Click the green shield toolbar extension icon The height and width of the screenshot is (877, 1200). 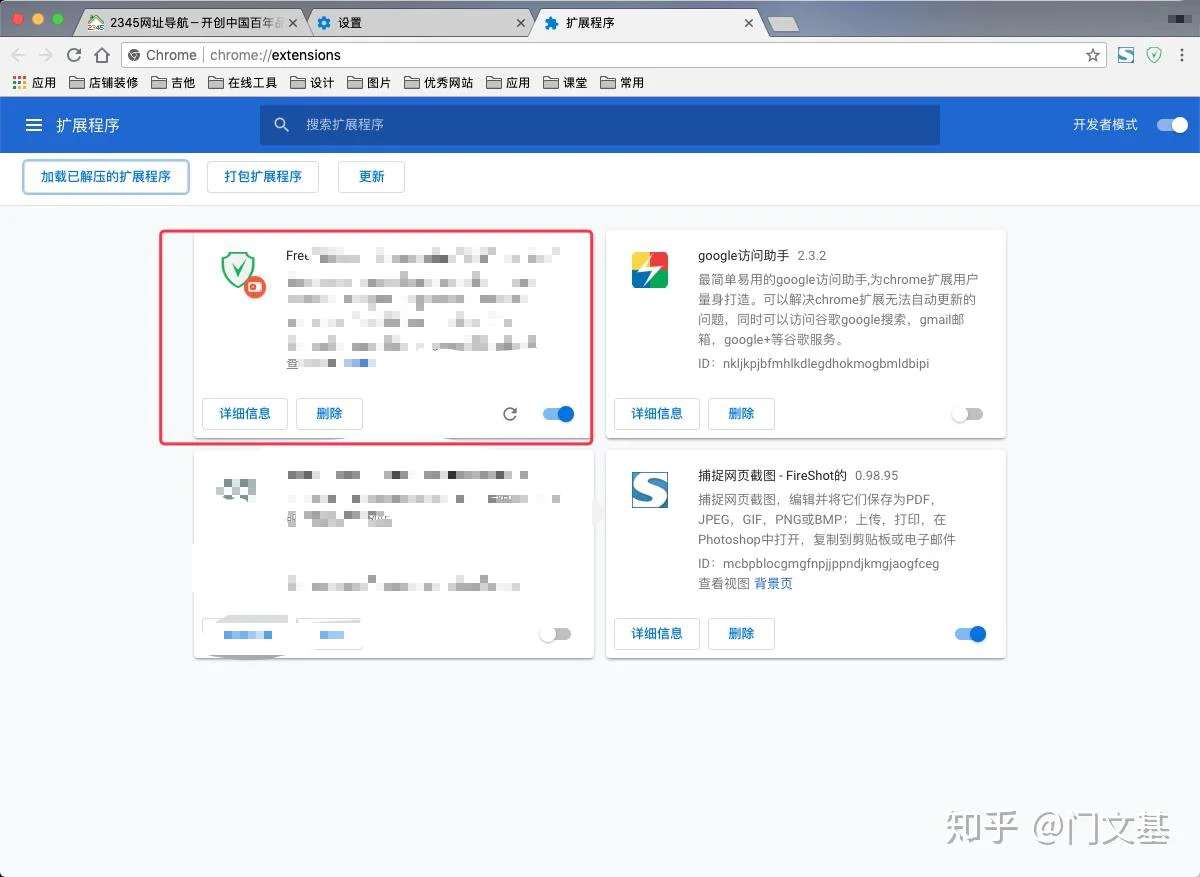point(1154,55)
